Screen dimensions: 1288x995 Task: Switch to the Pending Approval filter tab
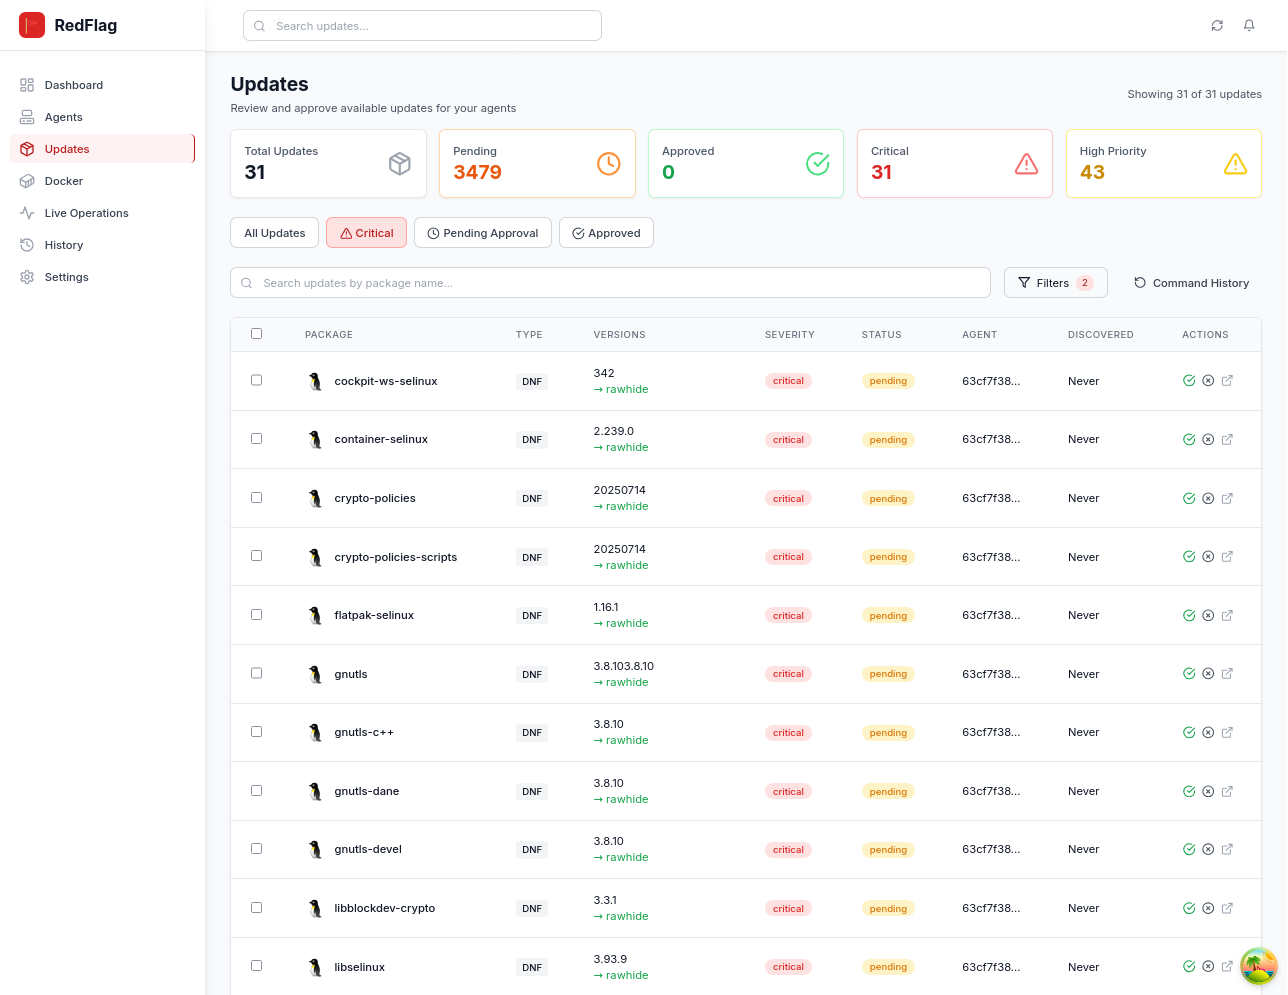[482, 232]
